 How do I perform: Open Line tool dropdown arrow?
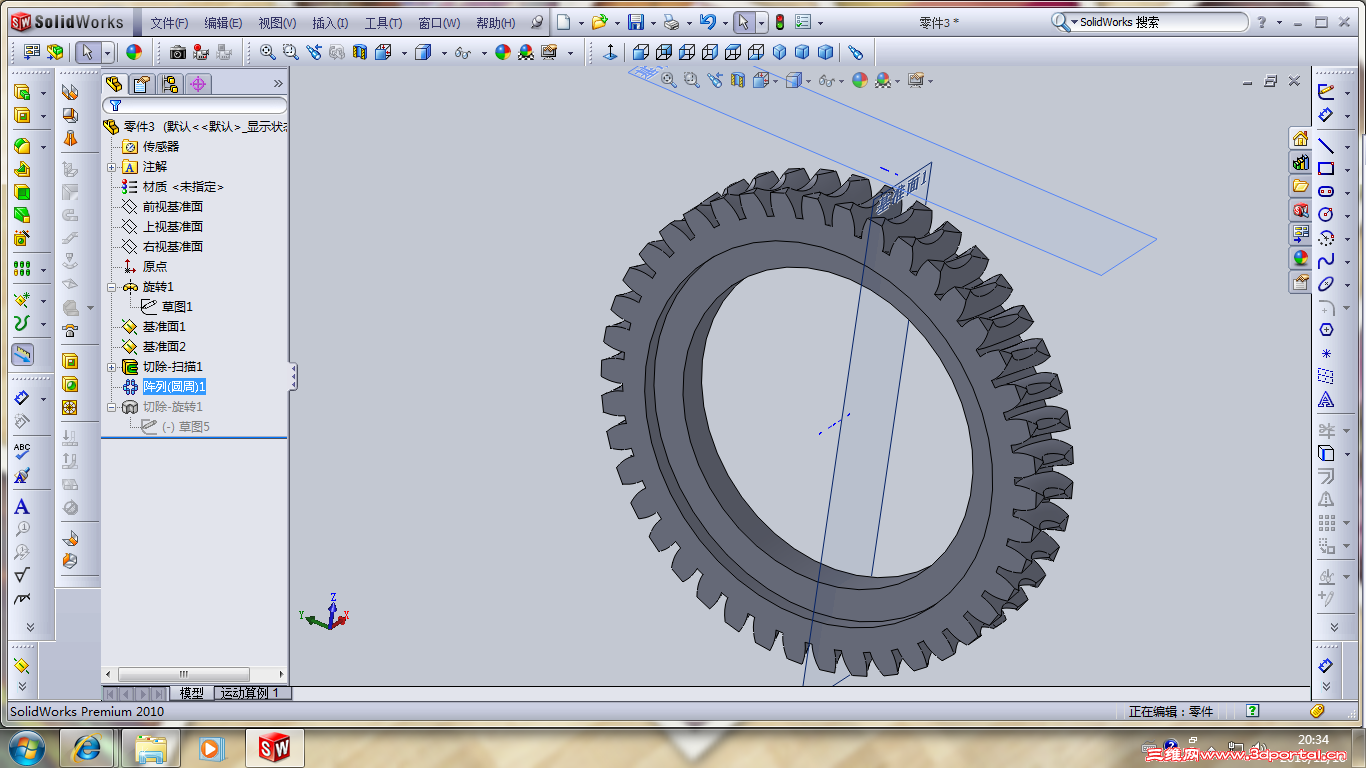[1346, 146]
